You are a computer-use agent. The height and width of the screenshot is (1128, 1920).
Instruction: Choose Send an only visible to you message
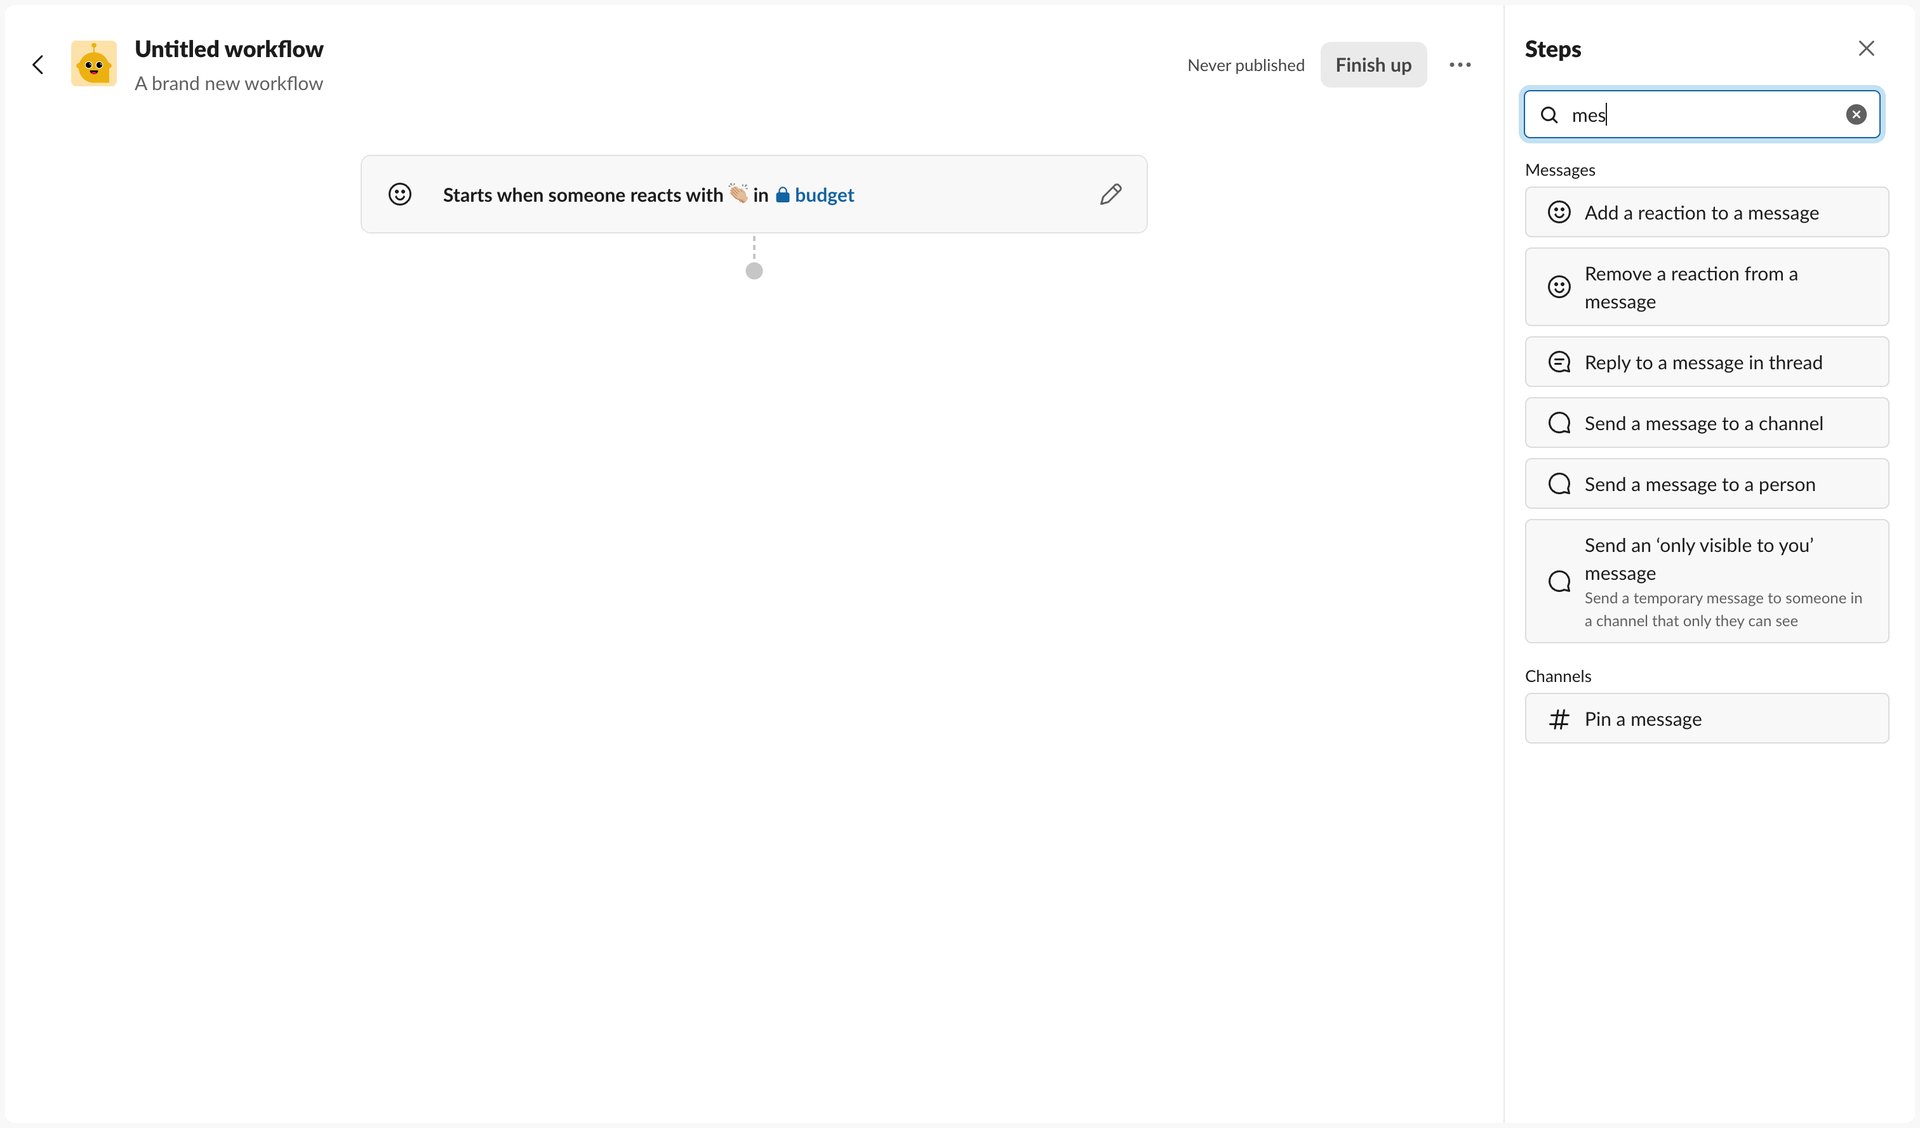click(1707, 581)
